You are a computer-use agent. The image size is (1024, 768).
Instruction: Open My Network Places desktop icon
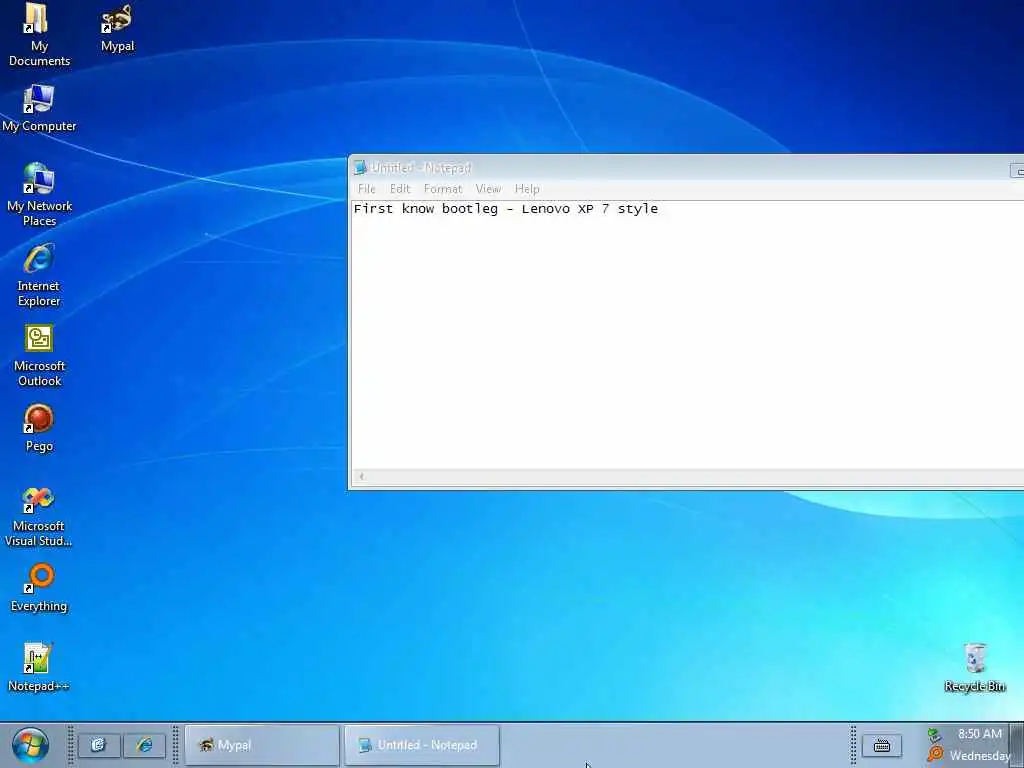coord(39,195)
